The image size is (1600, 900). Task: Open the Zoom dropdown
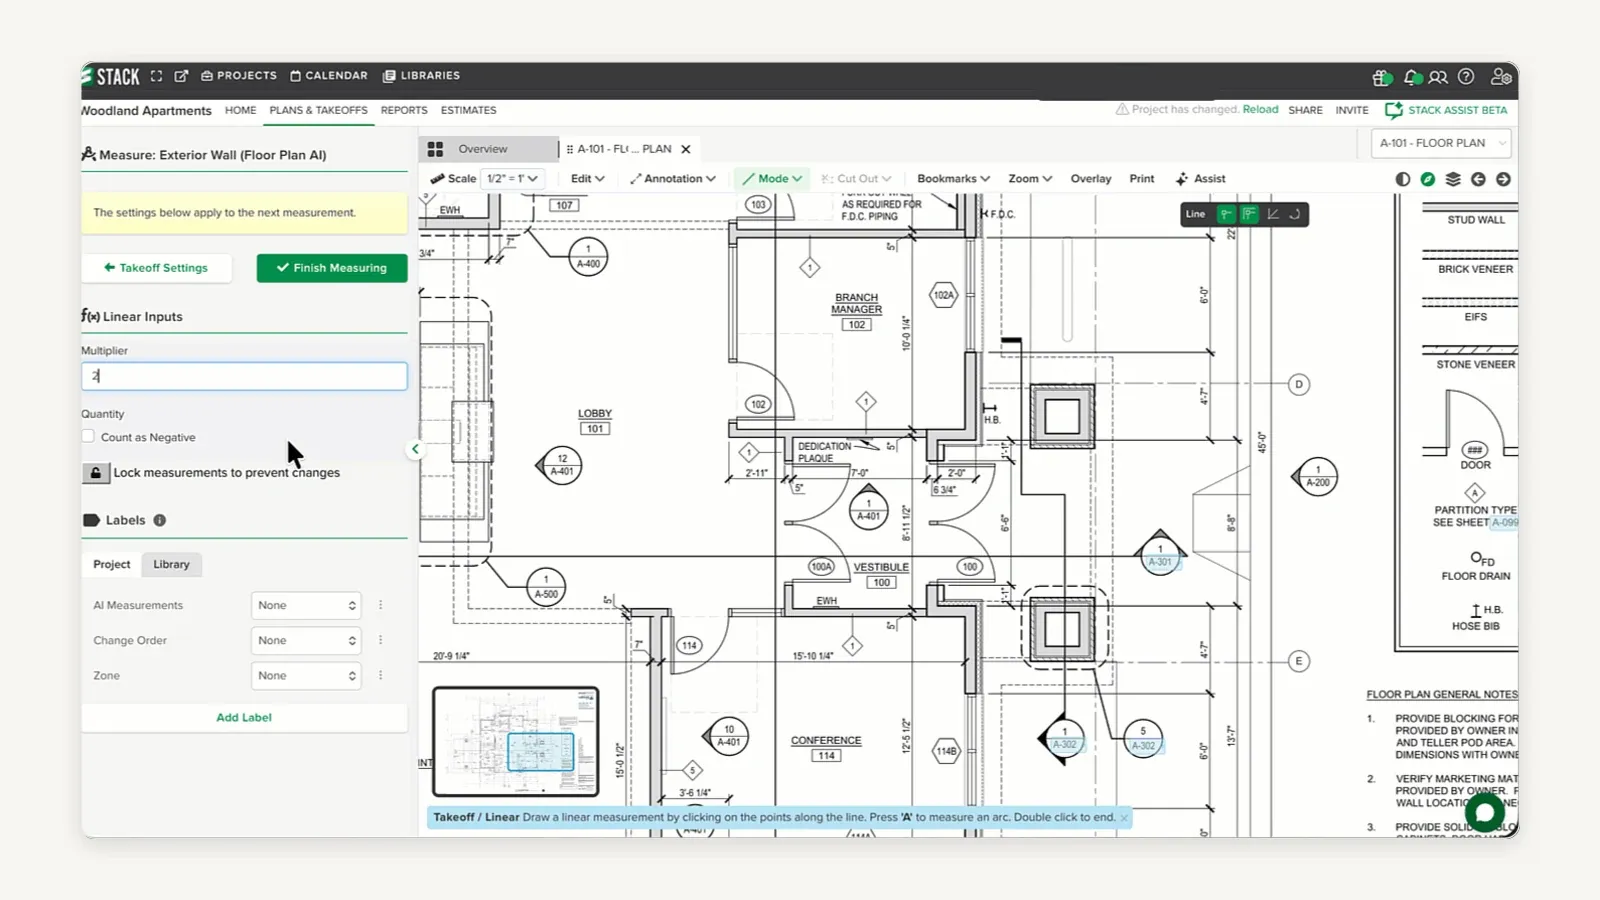[x=1030, y=179]
